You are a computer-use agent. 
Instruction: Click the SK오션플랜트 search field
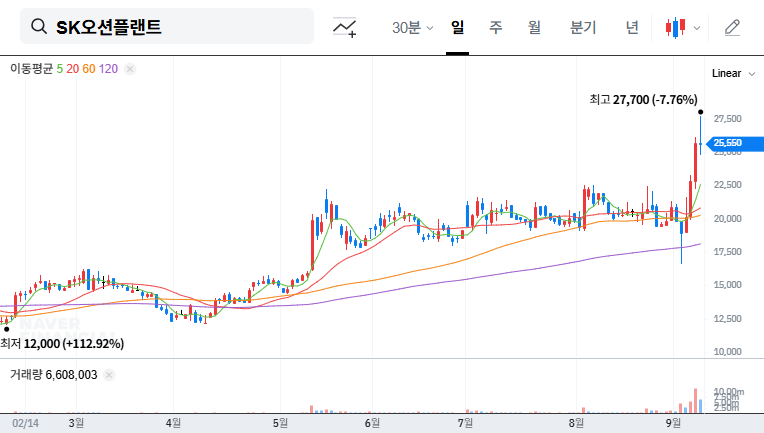click(x=167, y=26)
